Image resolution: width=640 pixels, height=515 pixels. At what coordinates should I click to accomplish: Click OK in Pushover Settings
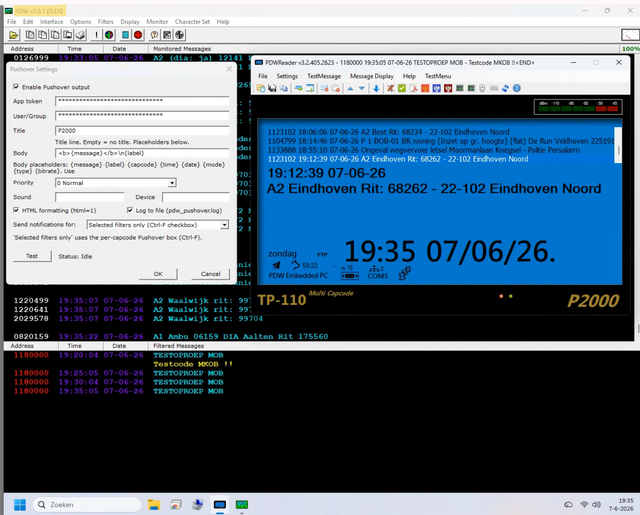[x=158, y=274]
